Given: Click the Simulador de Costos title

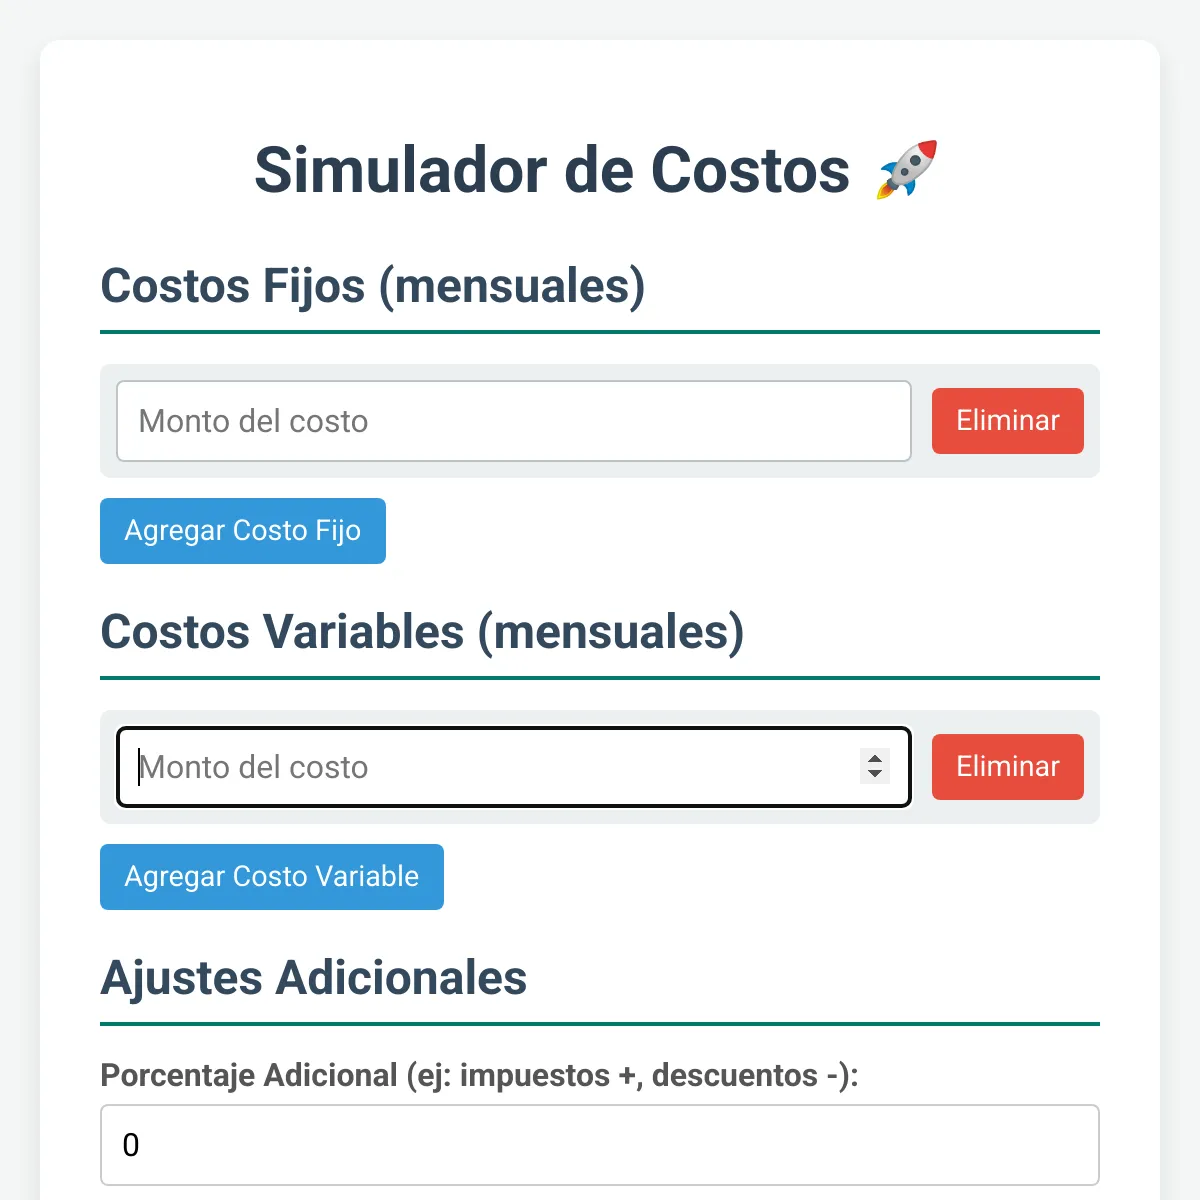Looking at the screenshot, I should click(552, 170).
